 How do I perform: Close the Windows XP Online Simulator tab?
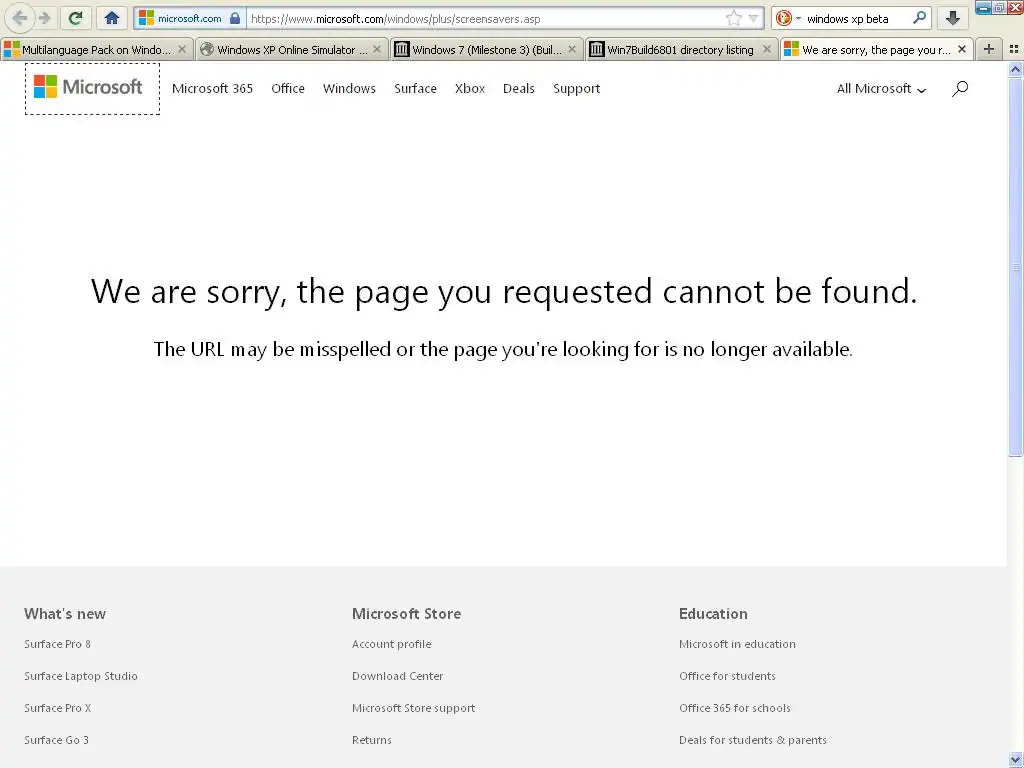point(377,50)
